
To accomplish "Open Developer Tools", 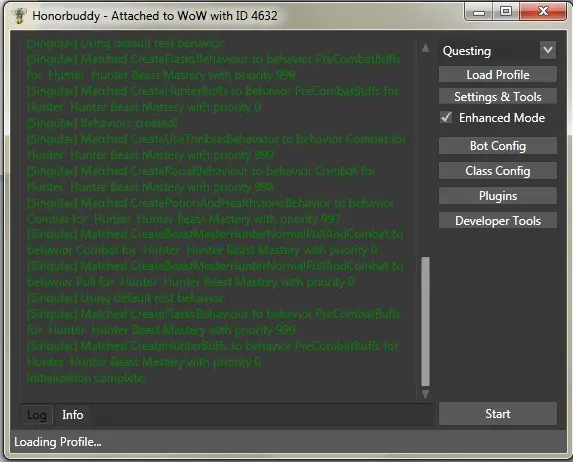I will (498, 220).
